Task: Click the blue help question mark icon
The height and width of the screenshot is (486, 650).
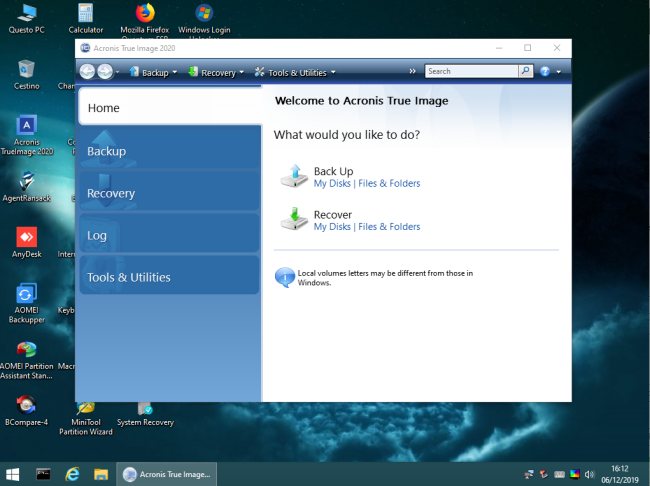Action: [x=545, y=71]
